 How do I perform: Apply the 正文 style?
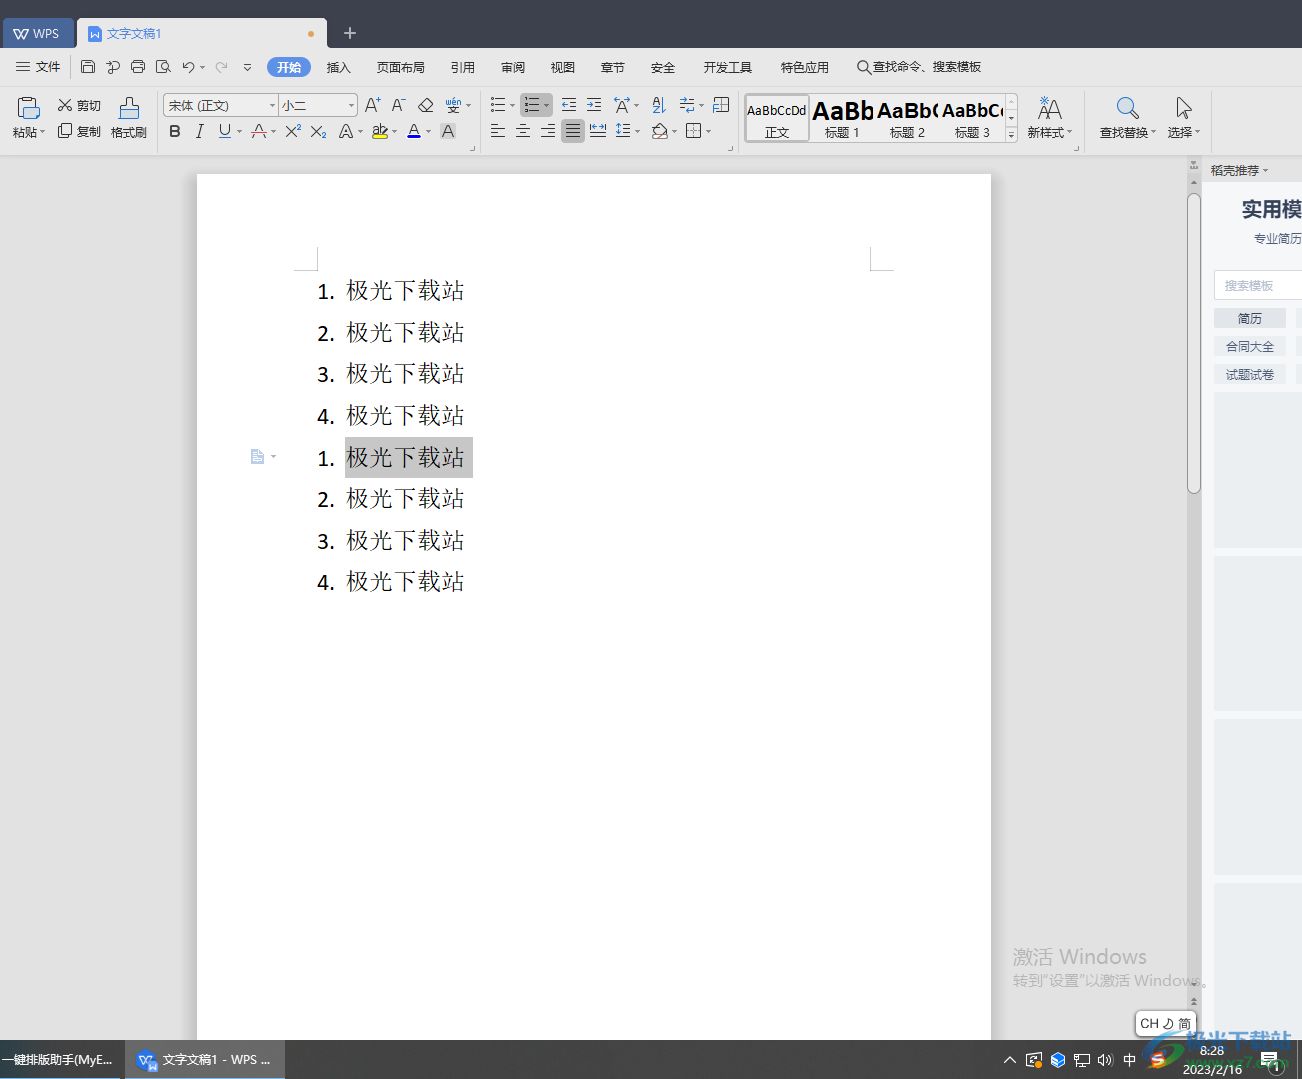(777, 119)
